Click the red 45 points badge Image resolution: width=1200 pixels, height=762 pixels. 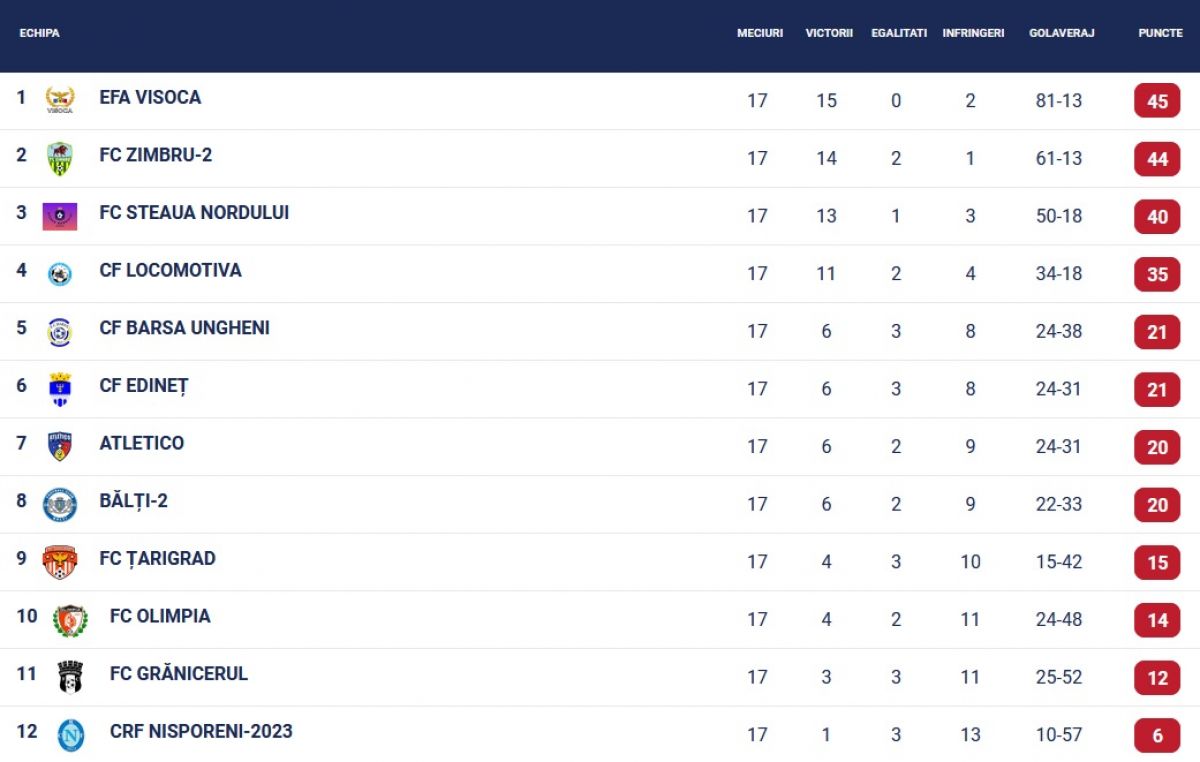click(x=1157, y=102)
